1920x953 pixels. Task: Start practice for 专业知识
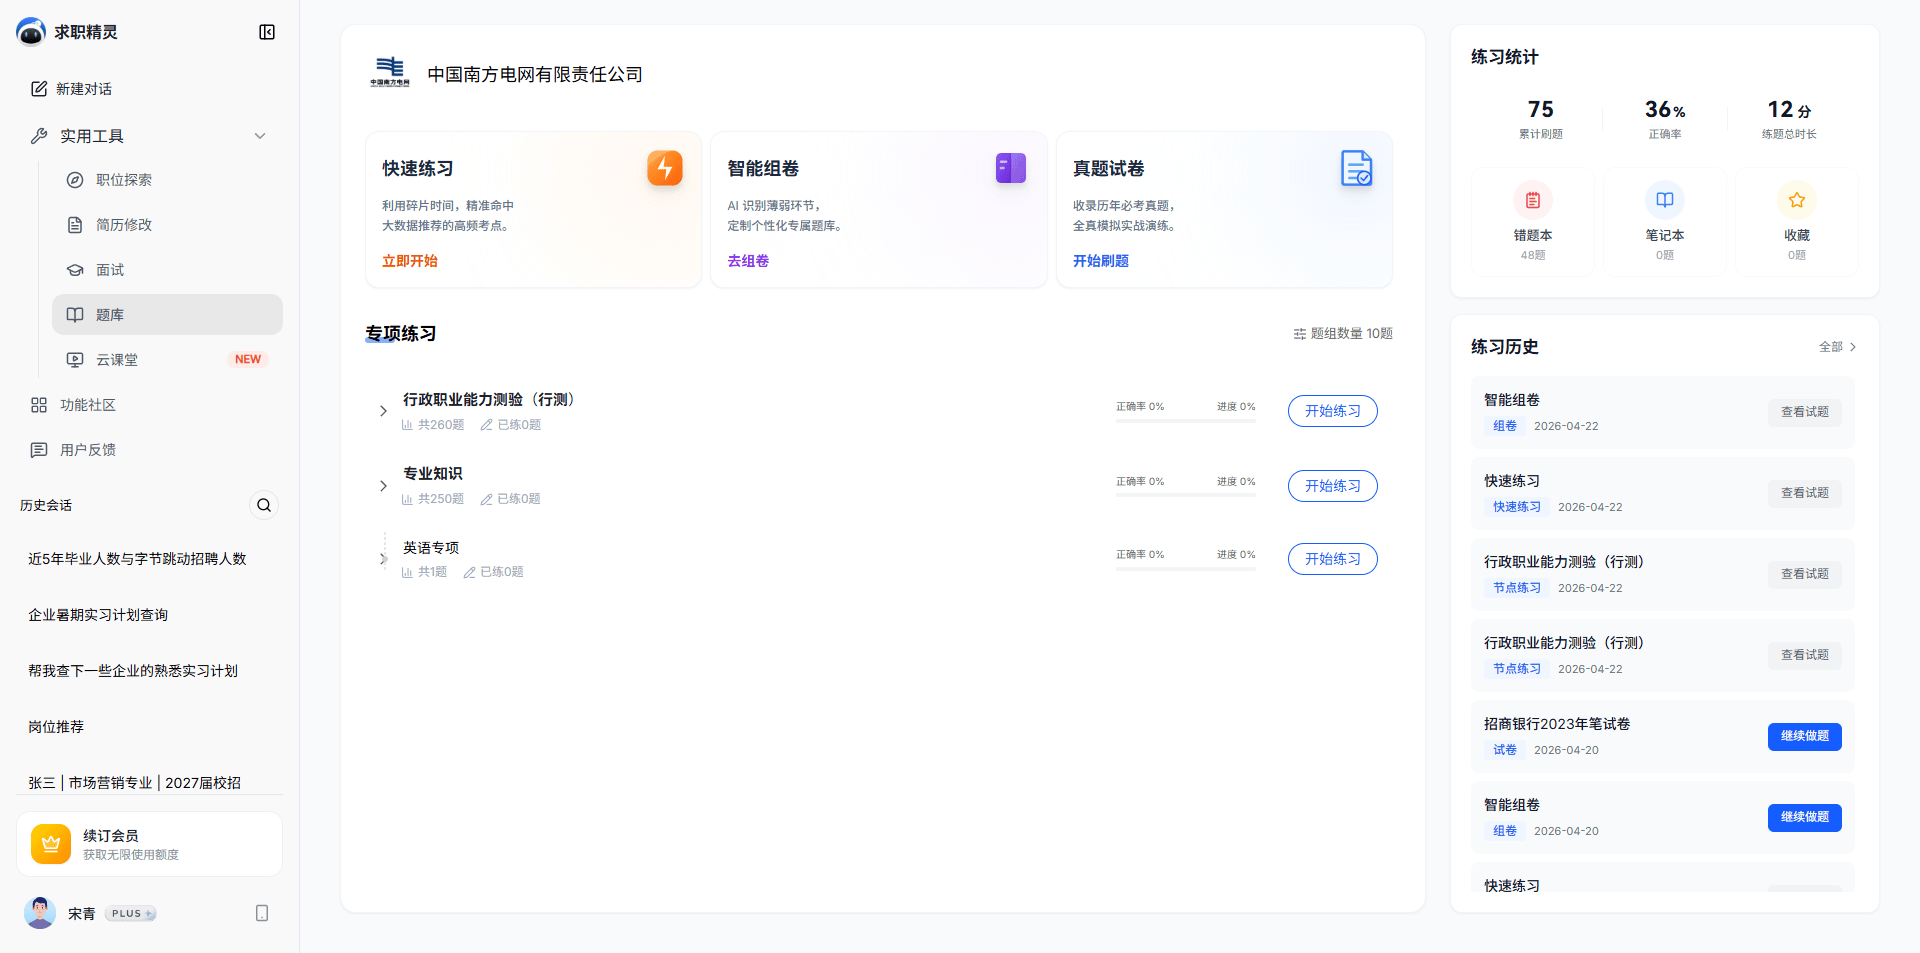pyautogui.click(x=1333, y=486)
